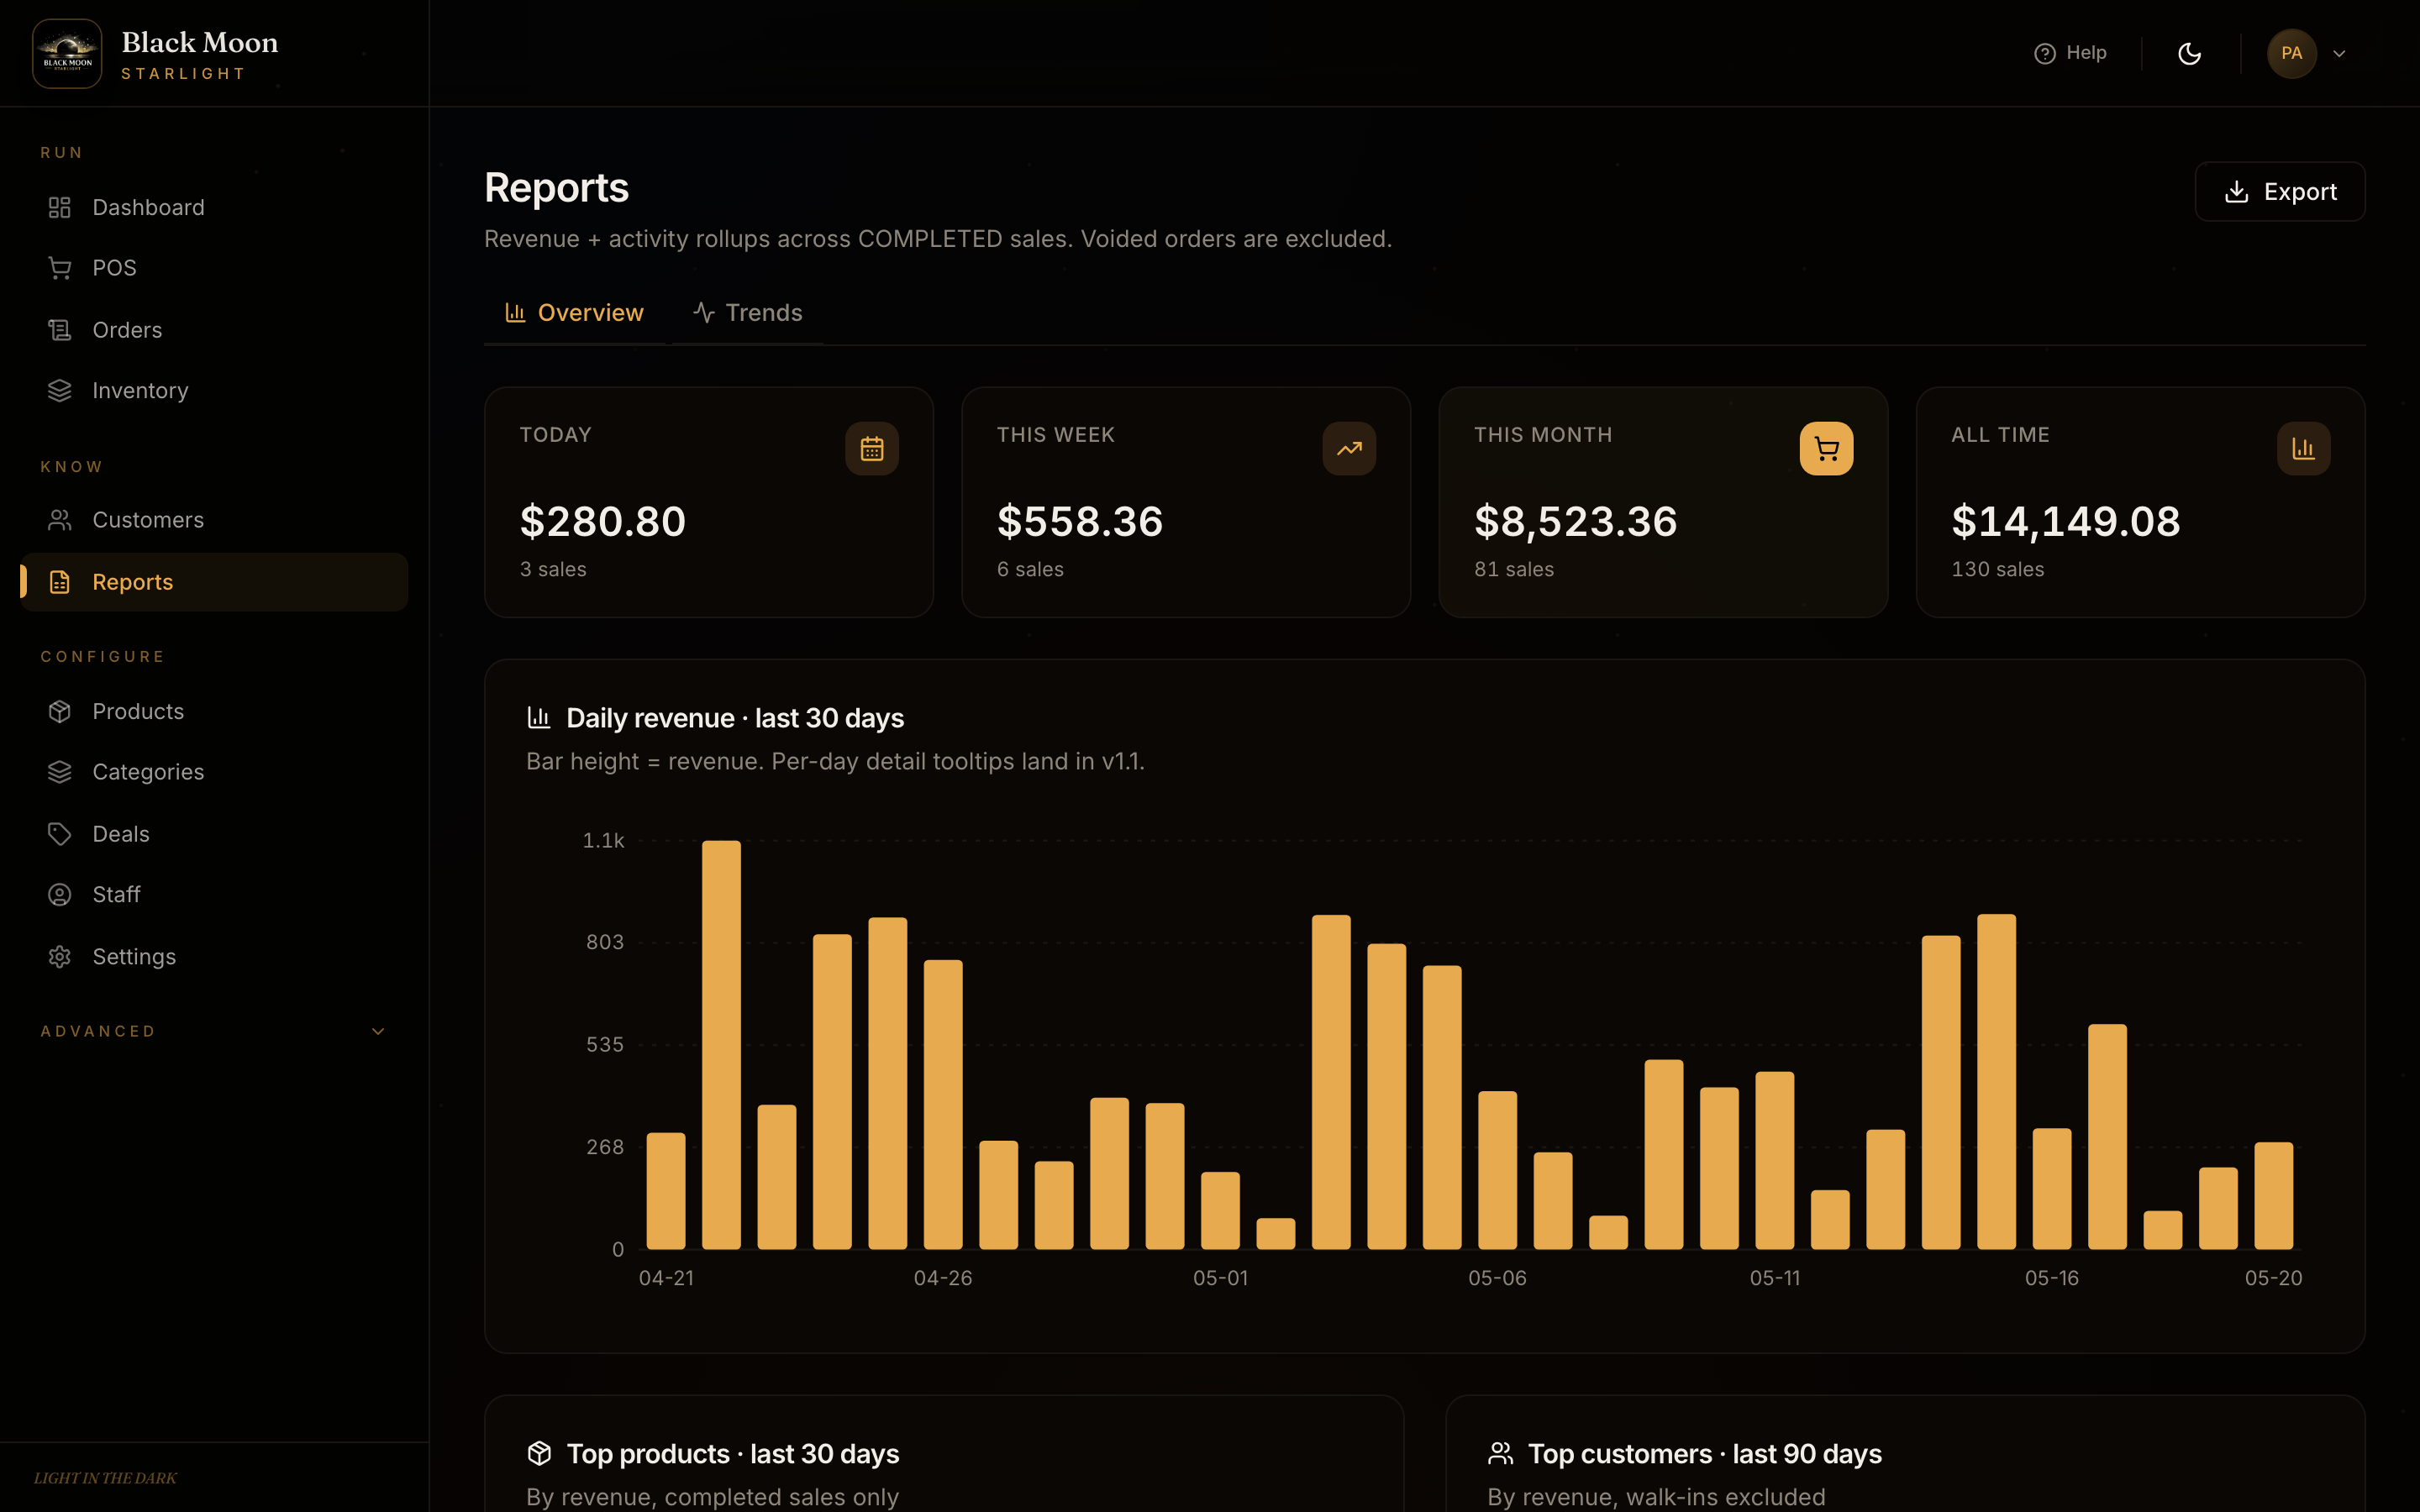Click the Deals tag icon

(60, 834)
